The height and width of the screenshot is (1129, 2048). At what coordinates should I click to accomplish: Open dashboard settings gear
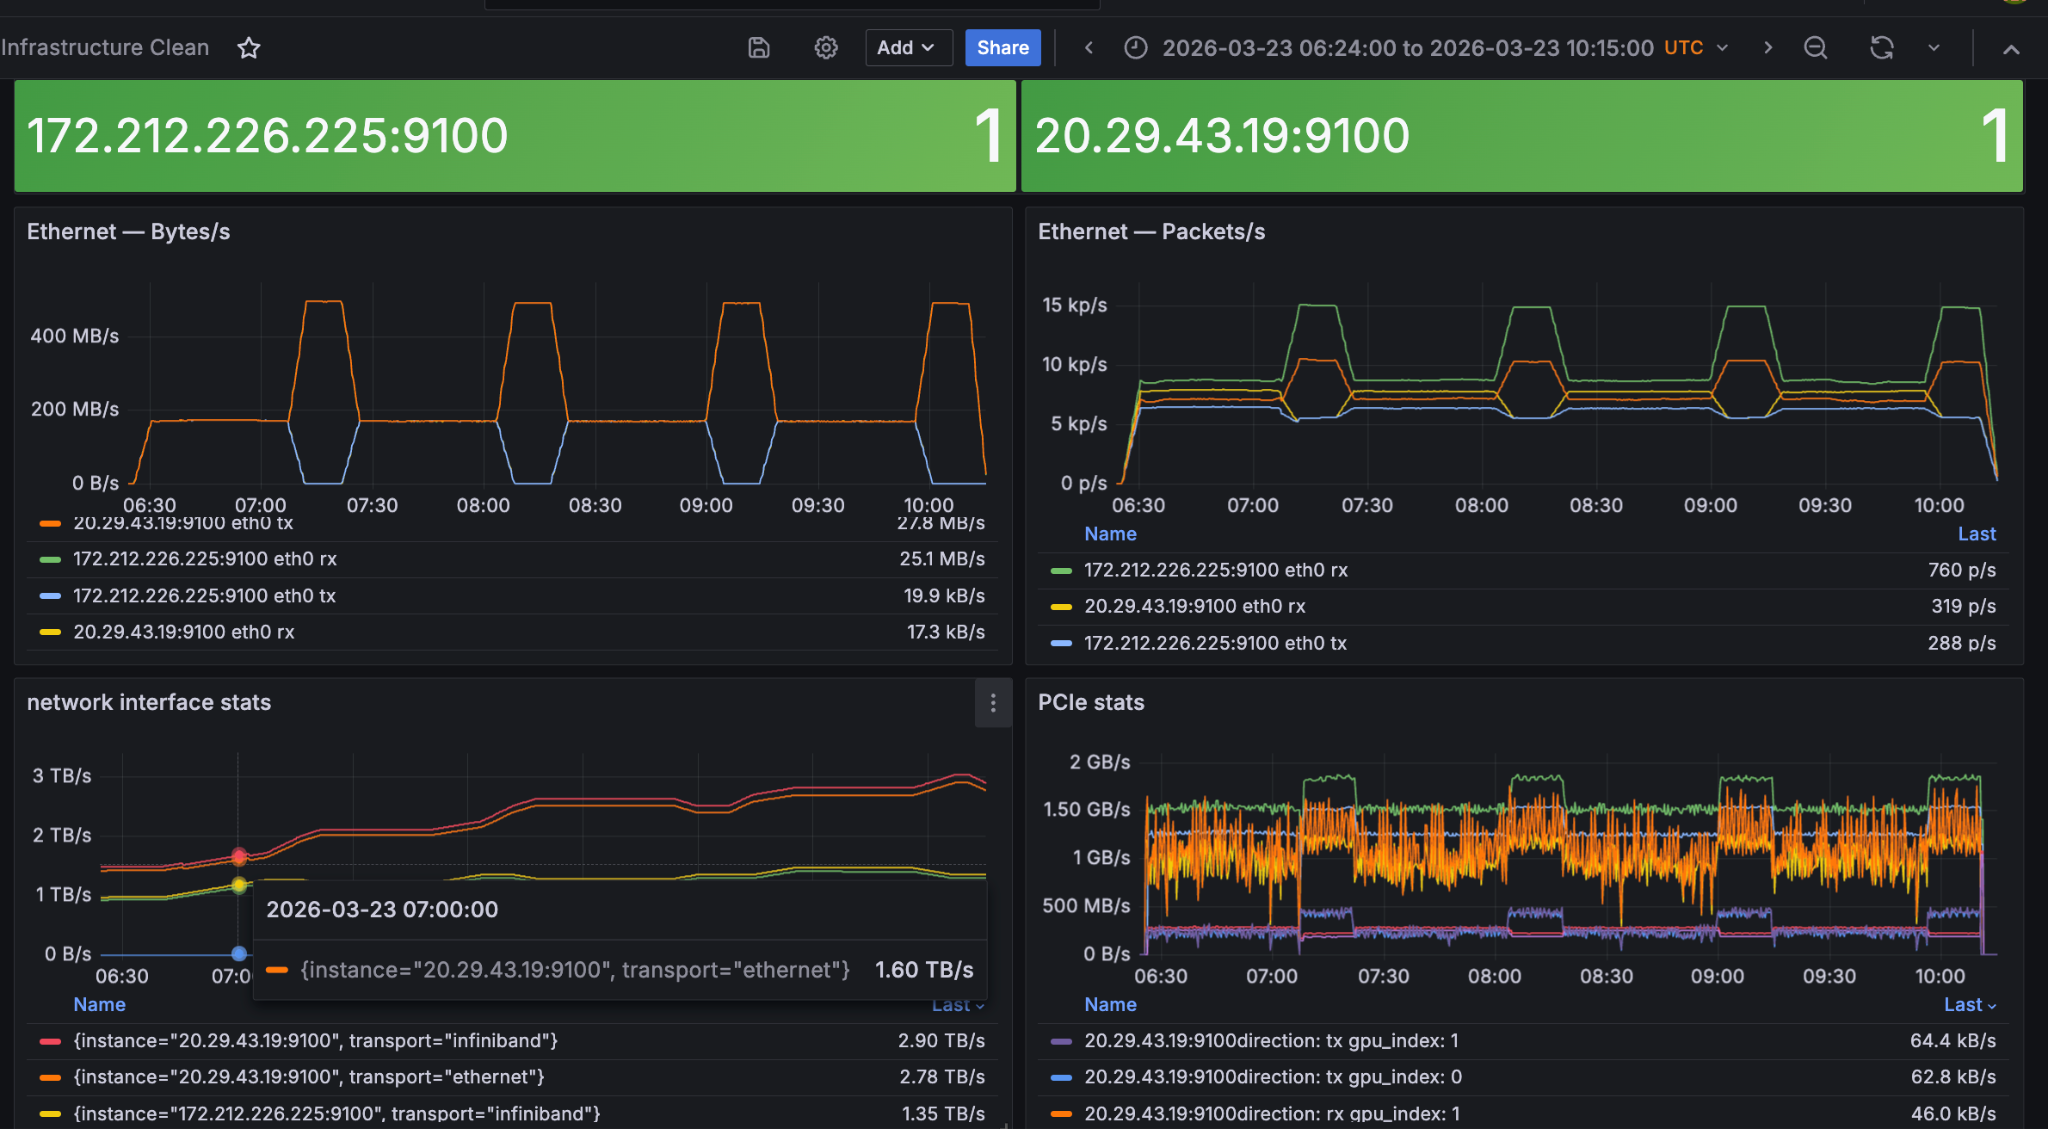[x=826, y=48]
